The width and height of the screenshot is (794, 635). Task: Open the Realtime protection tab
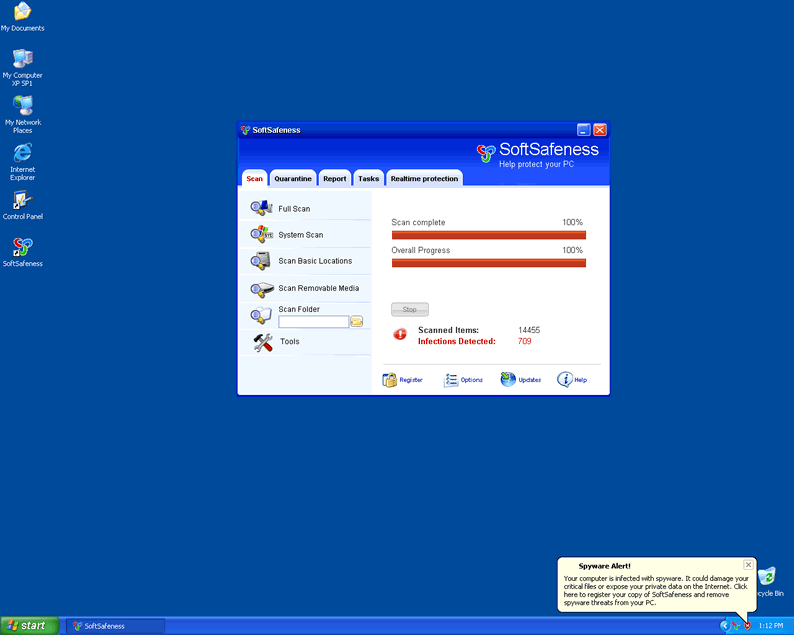(x=424, y=179)
